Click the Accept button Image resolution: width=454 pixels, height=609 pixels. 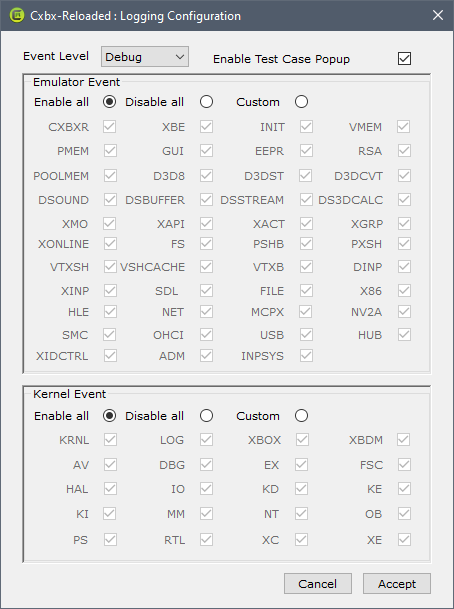[x=397, y=583]
